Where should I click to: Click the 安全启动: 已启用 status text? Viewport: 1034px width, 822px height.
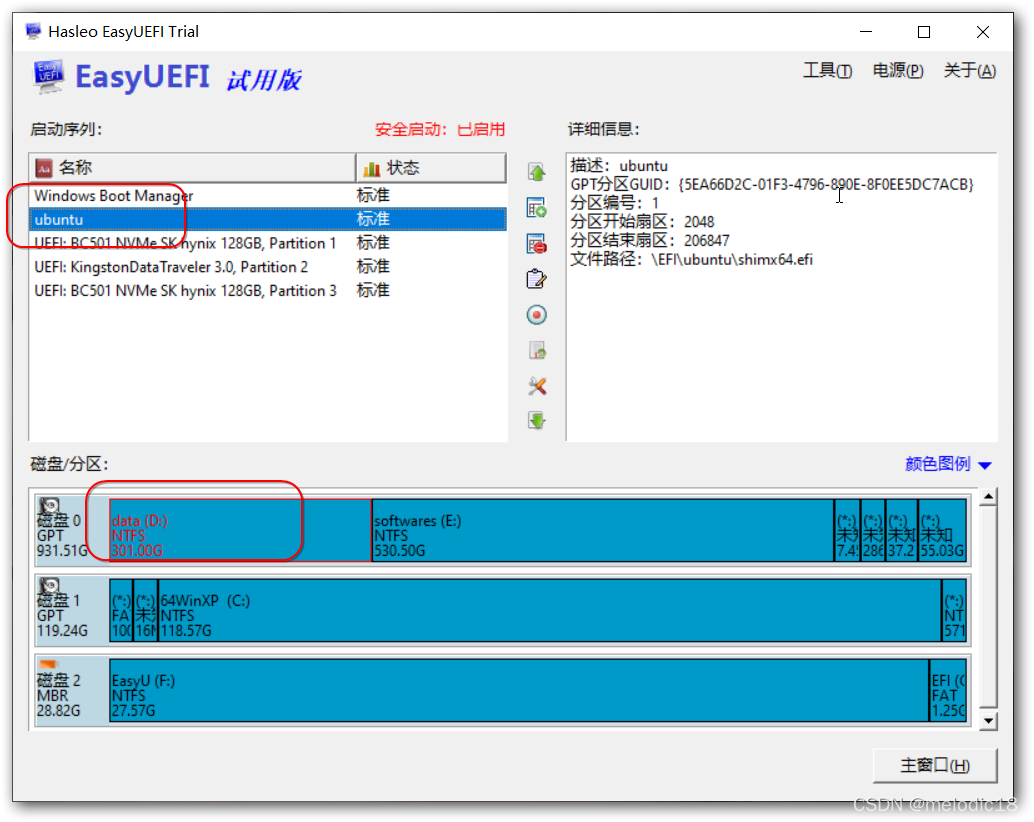click(x=440, y=129)
